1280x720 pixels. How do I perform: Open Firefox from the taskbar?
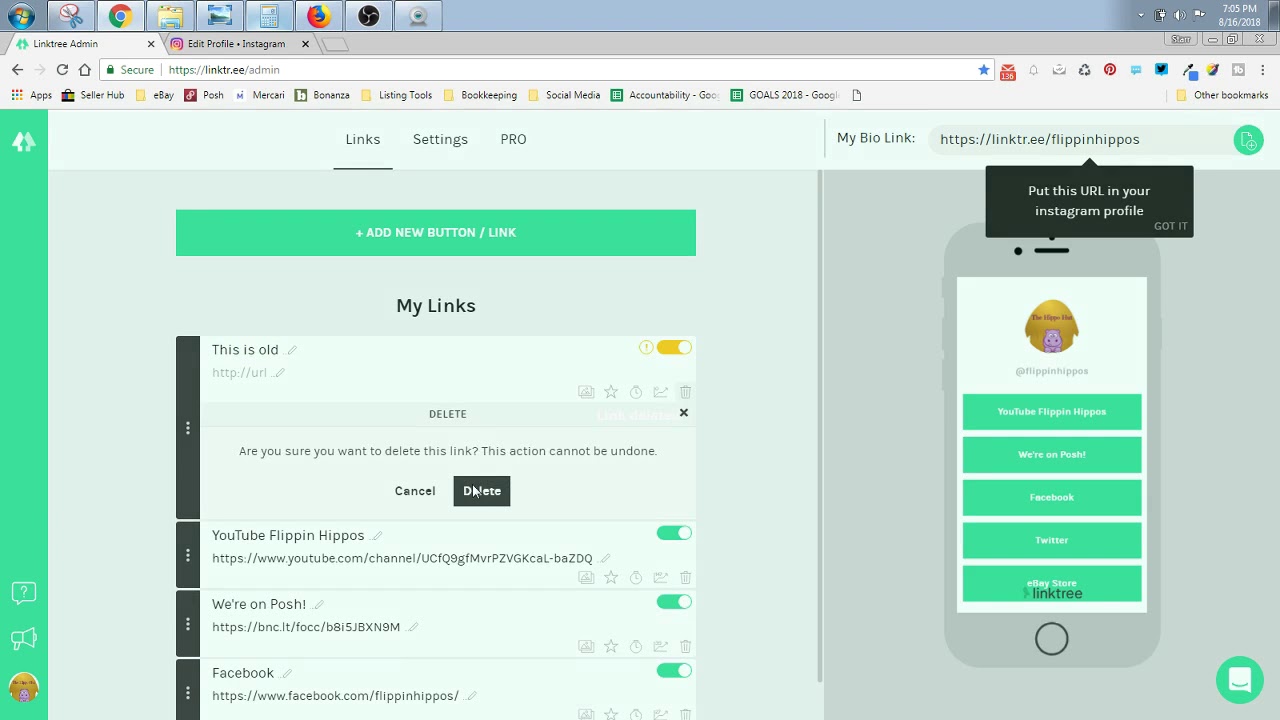(318, 15)
